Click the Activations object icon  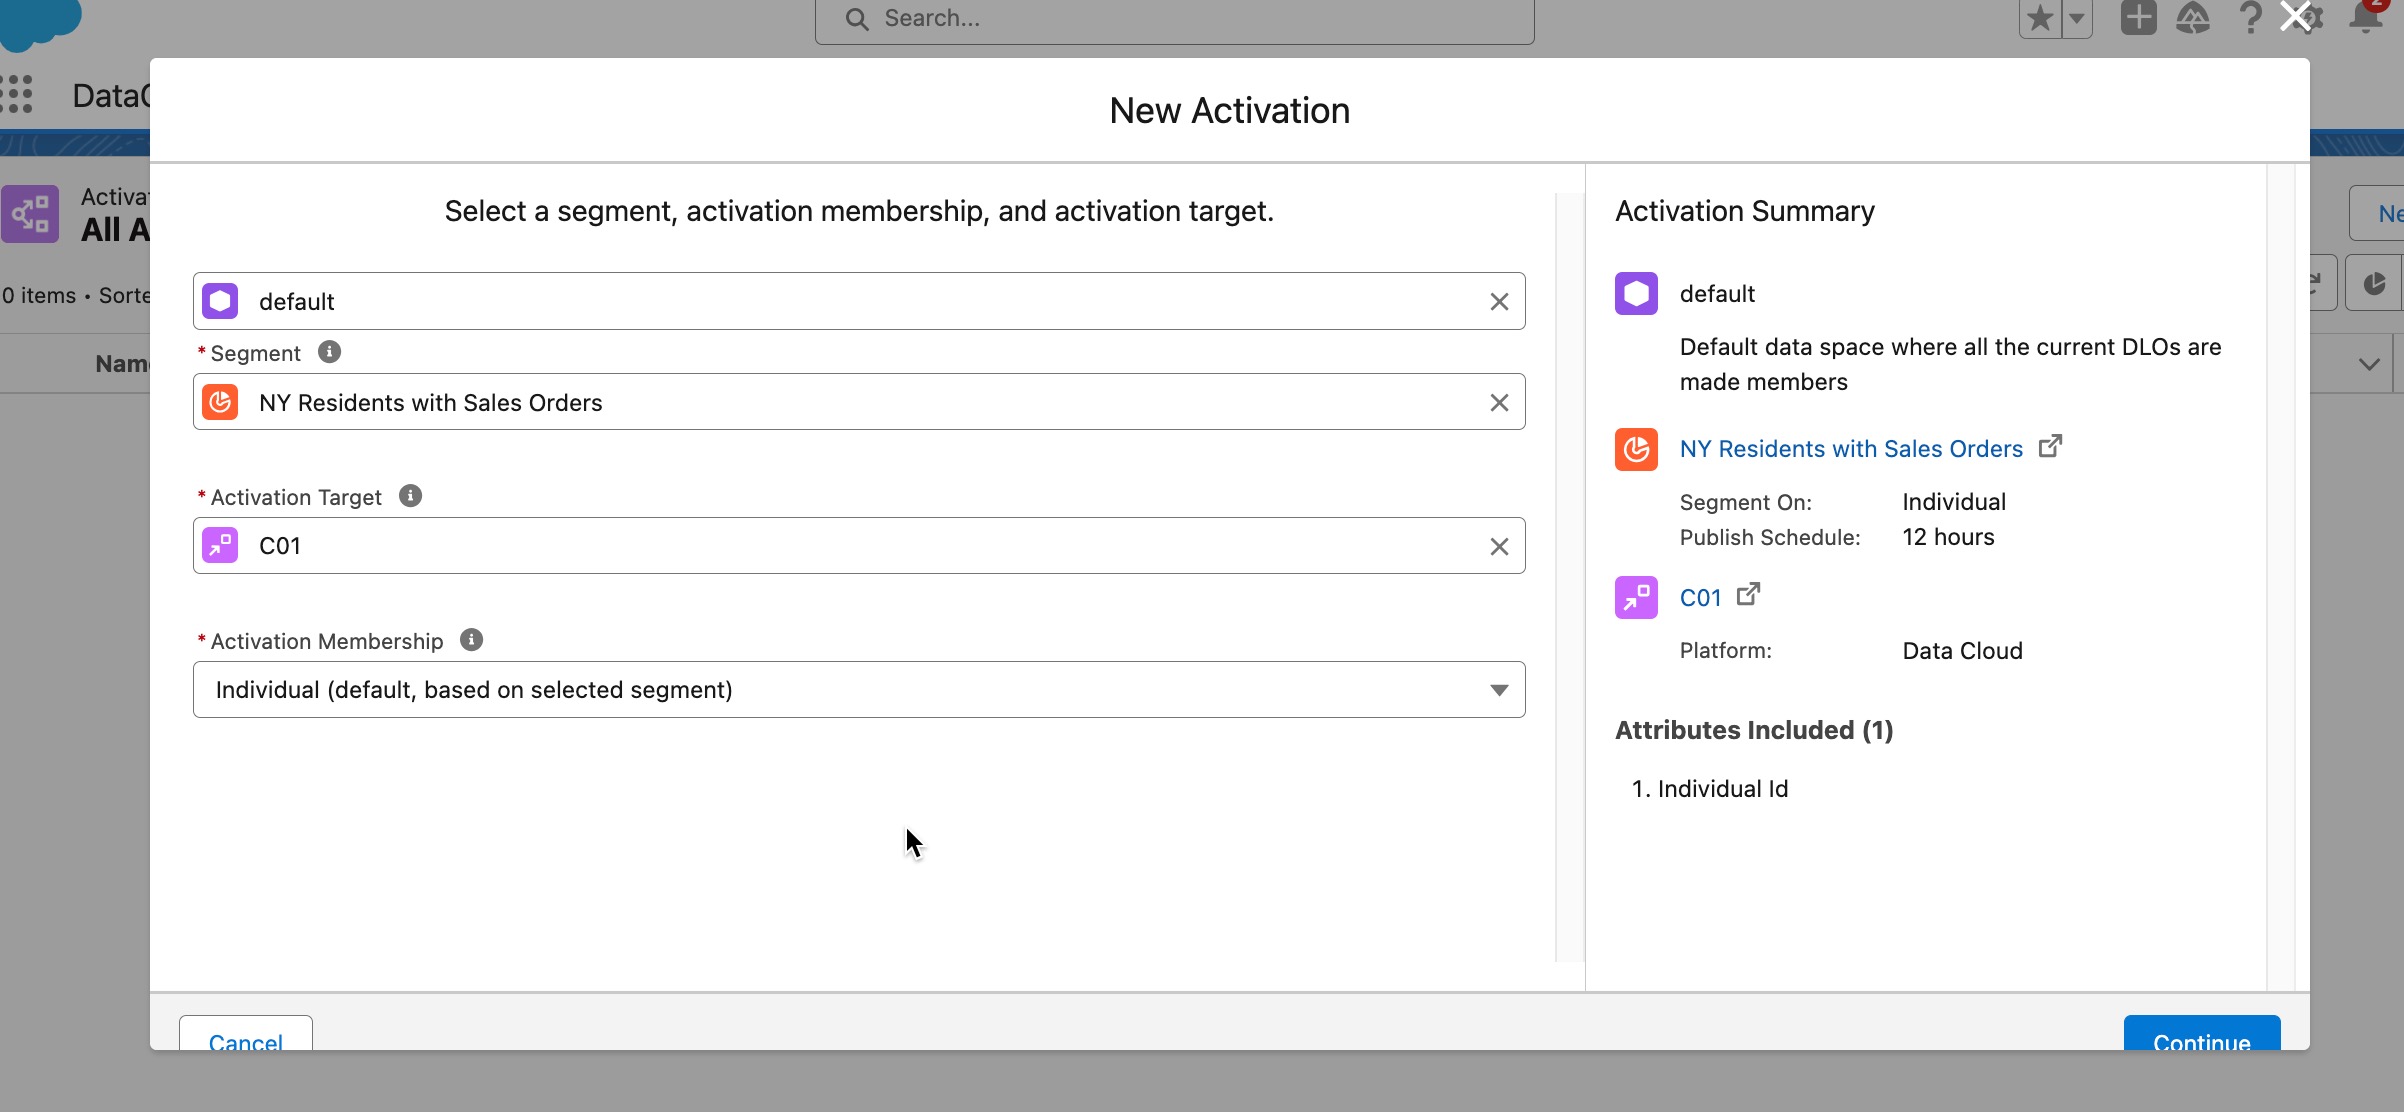coord(30,213)
